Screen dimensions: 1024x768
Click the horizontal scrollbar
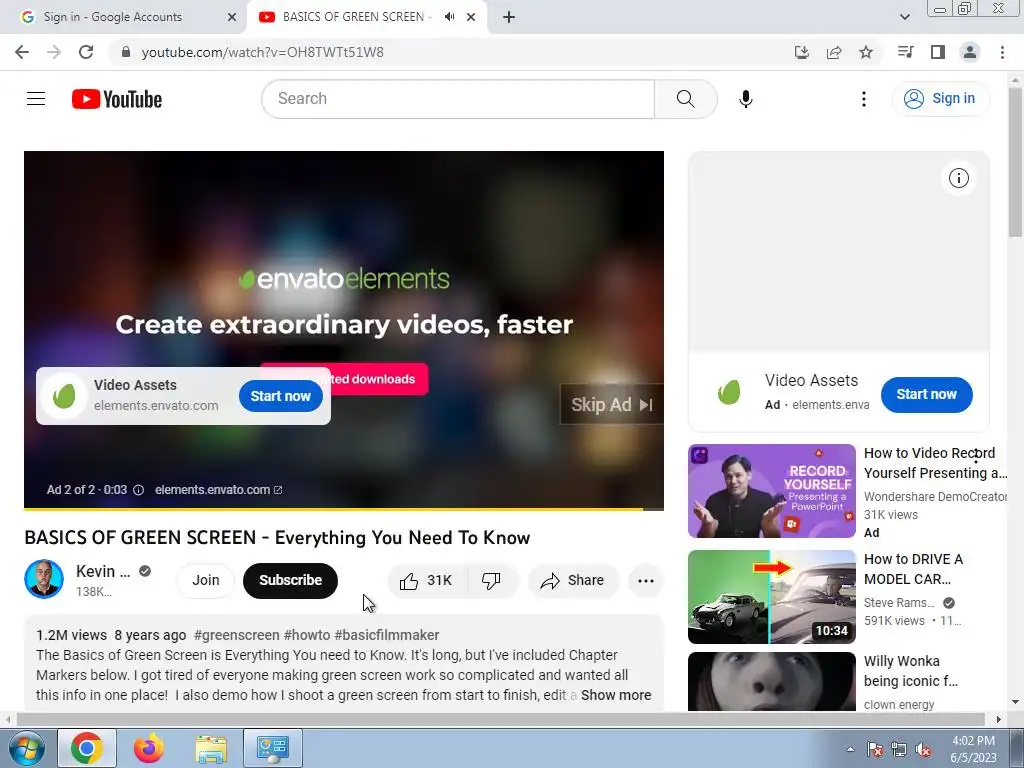(500, 719)
